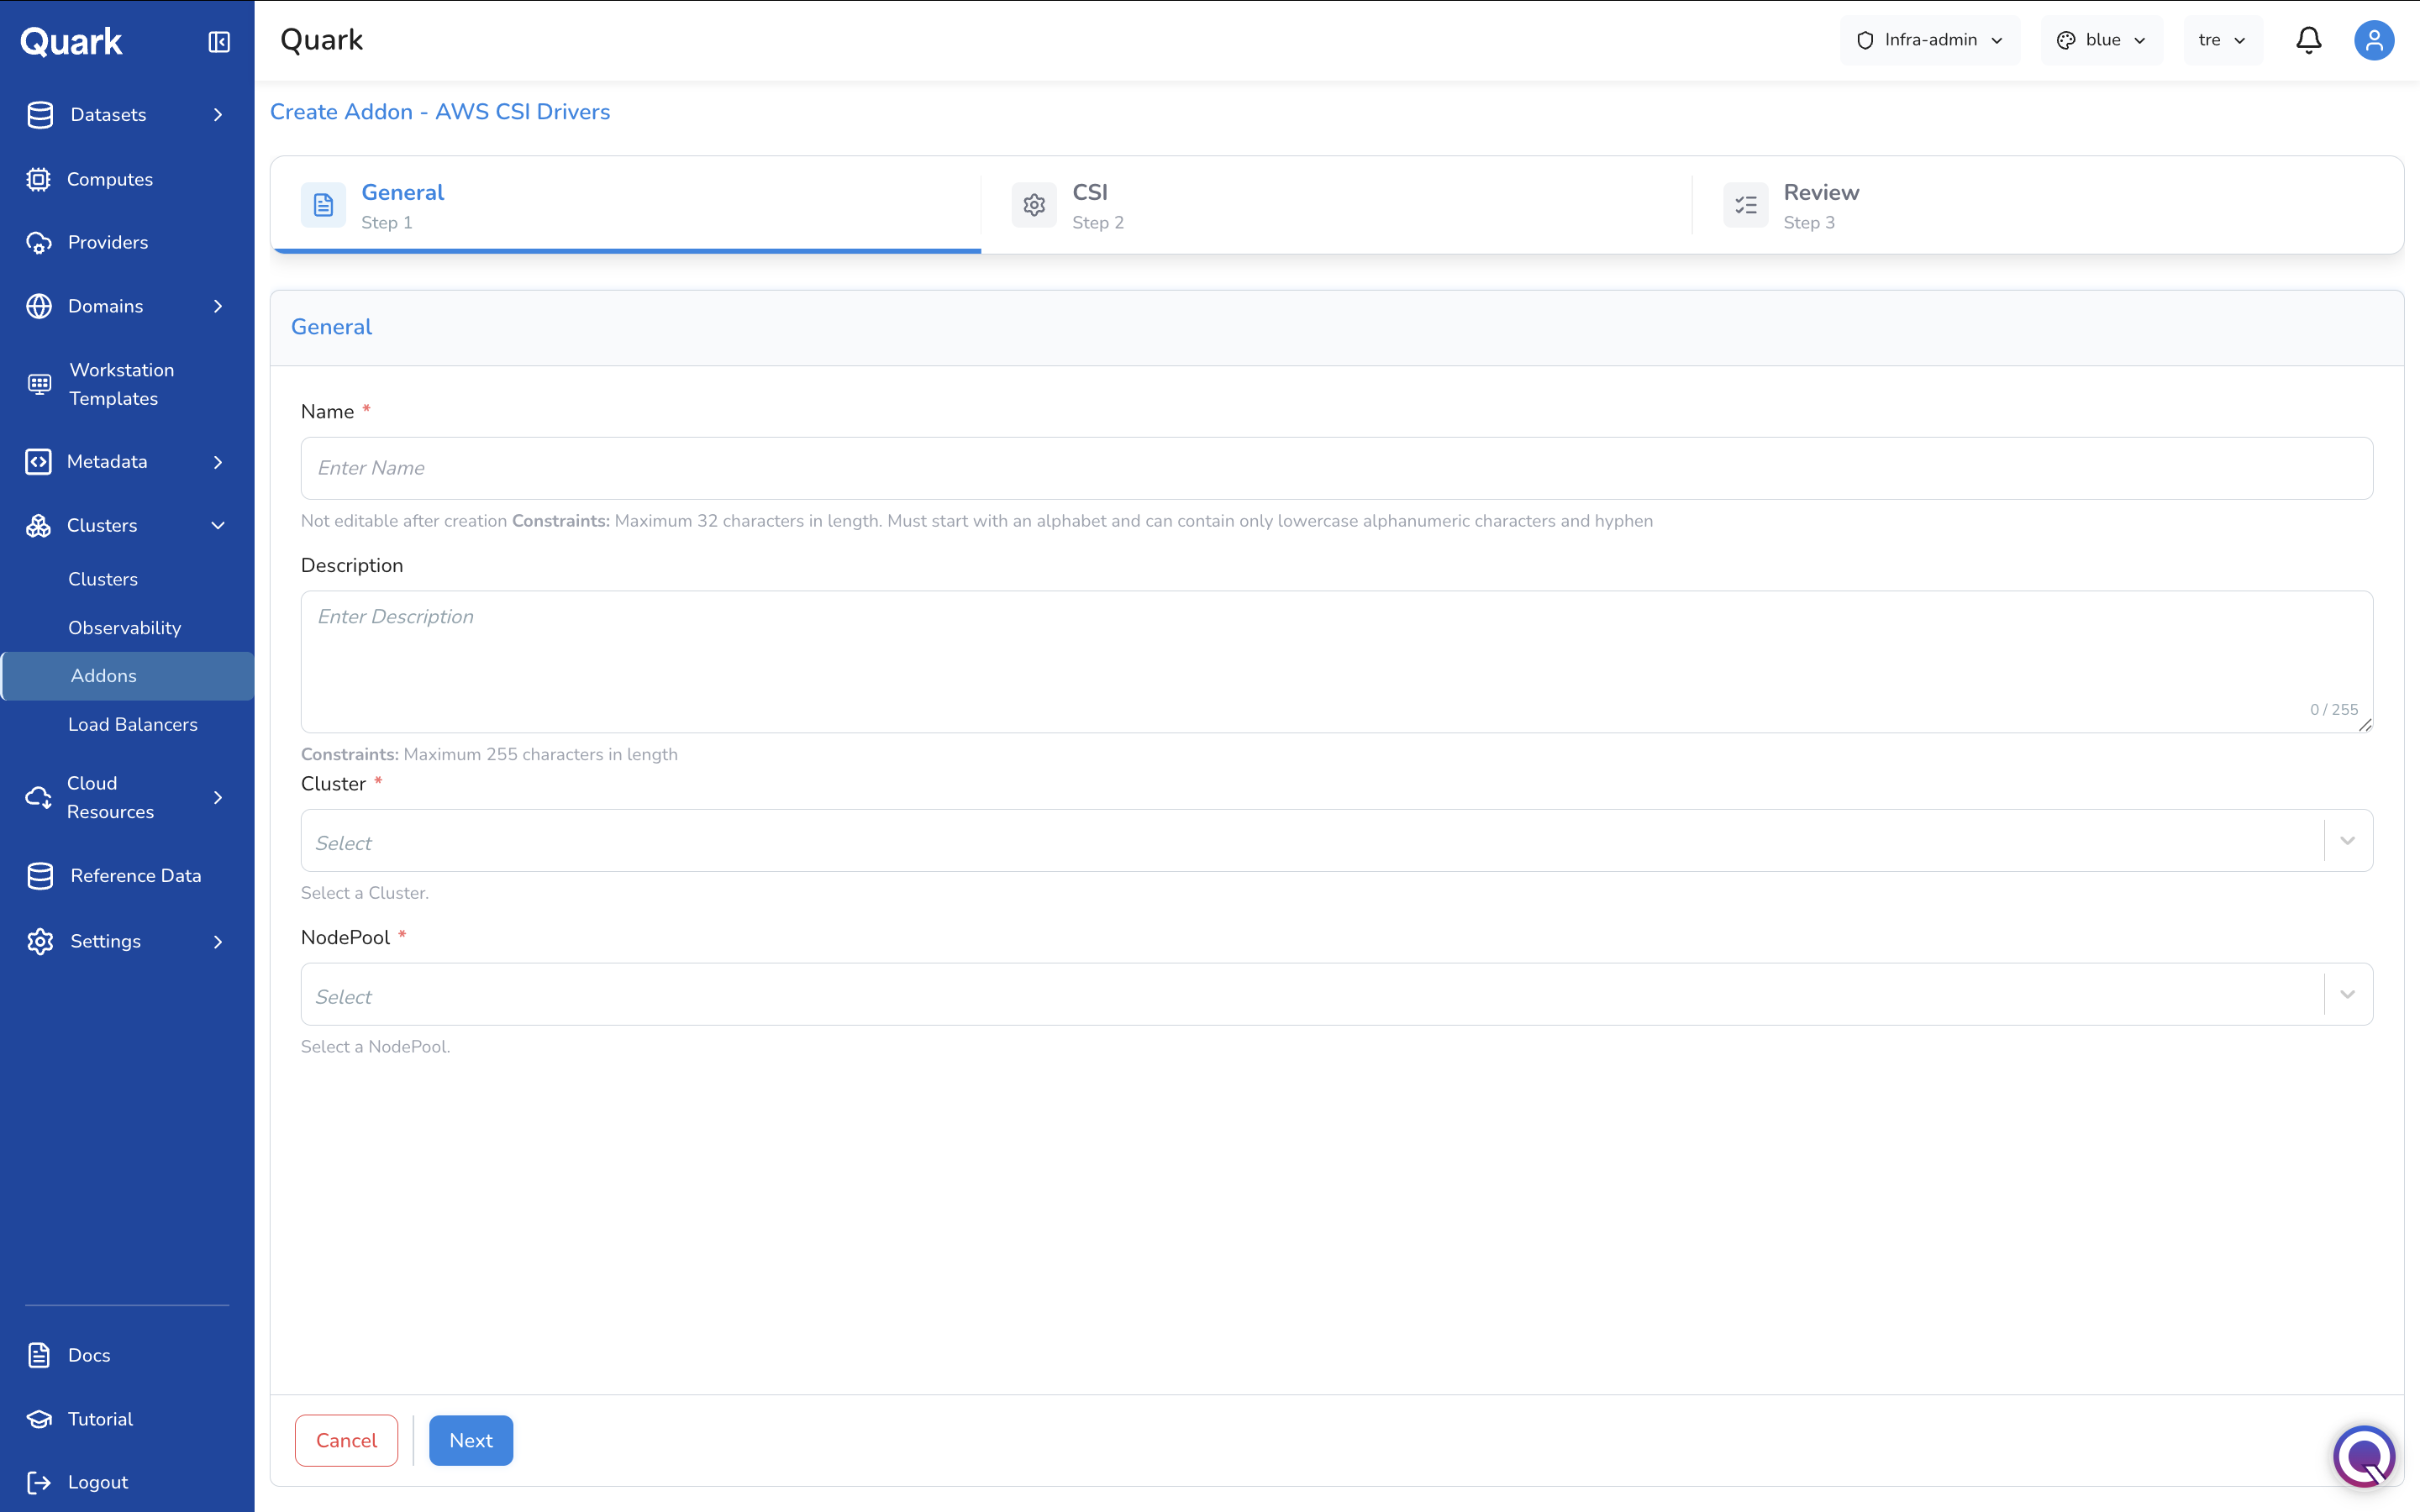This screenshot has height=1512, width=2420.
Task: Click the Metadata code icon
Action: tap(38, 462)
